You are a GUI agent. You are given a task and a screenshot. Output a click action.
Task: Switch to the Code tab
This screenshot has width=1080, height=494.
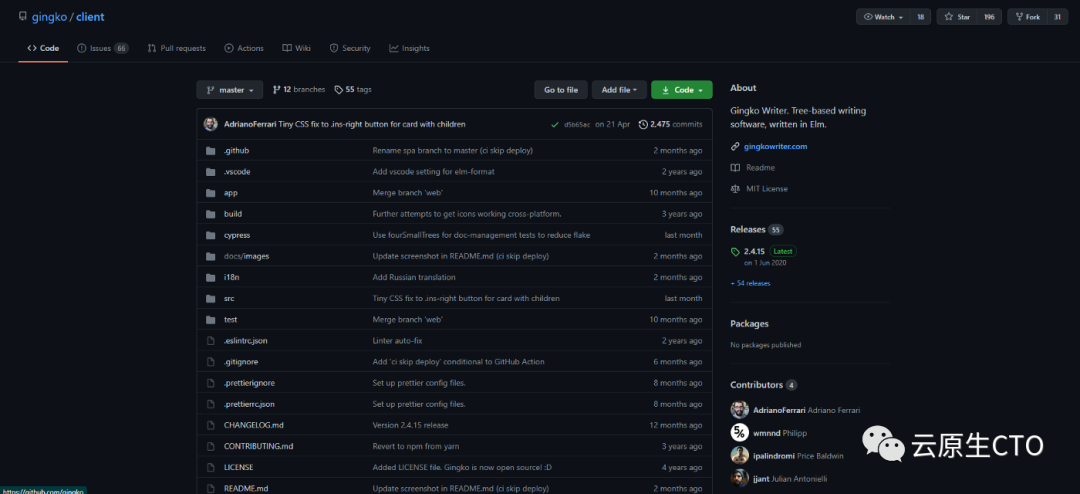click(43, 48)
